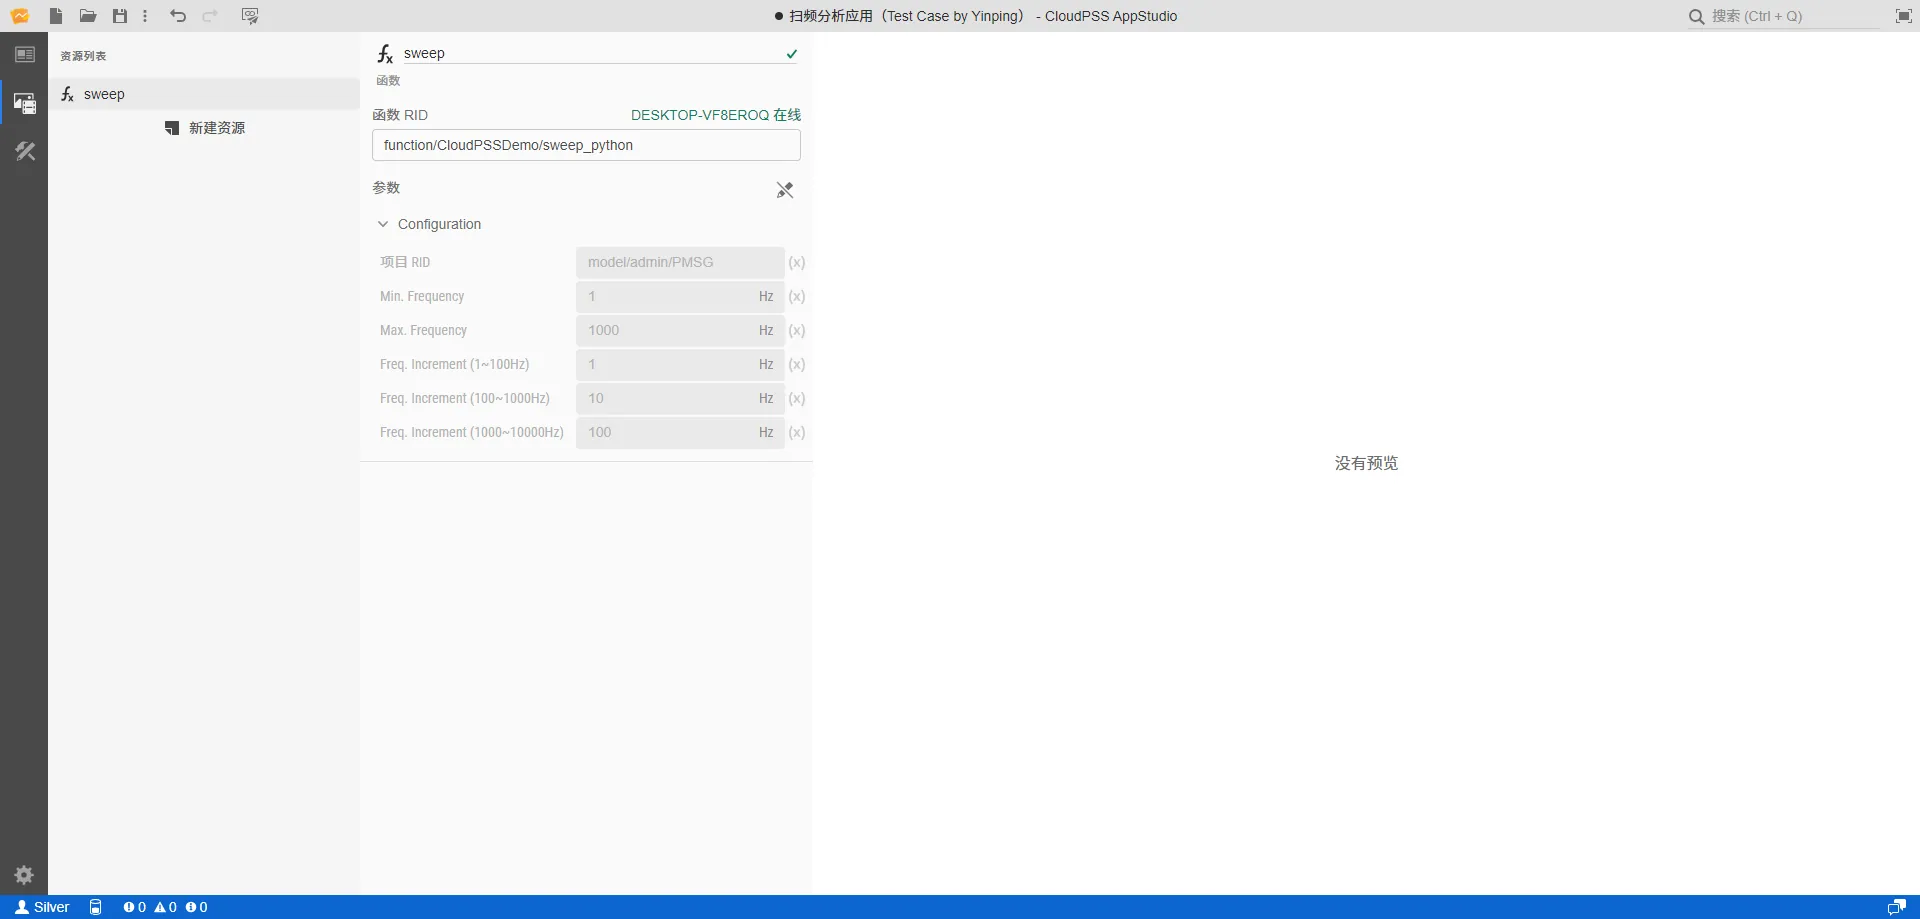Screen dimensions: 1920x919
Task: Click the Freq. Increment (100~1000Hz) value field
Action: (x=680, y=398)
